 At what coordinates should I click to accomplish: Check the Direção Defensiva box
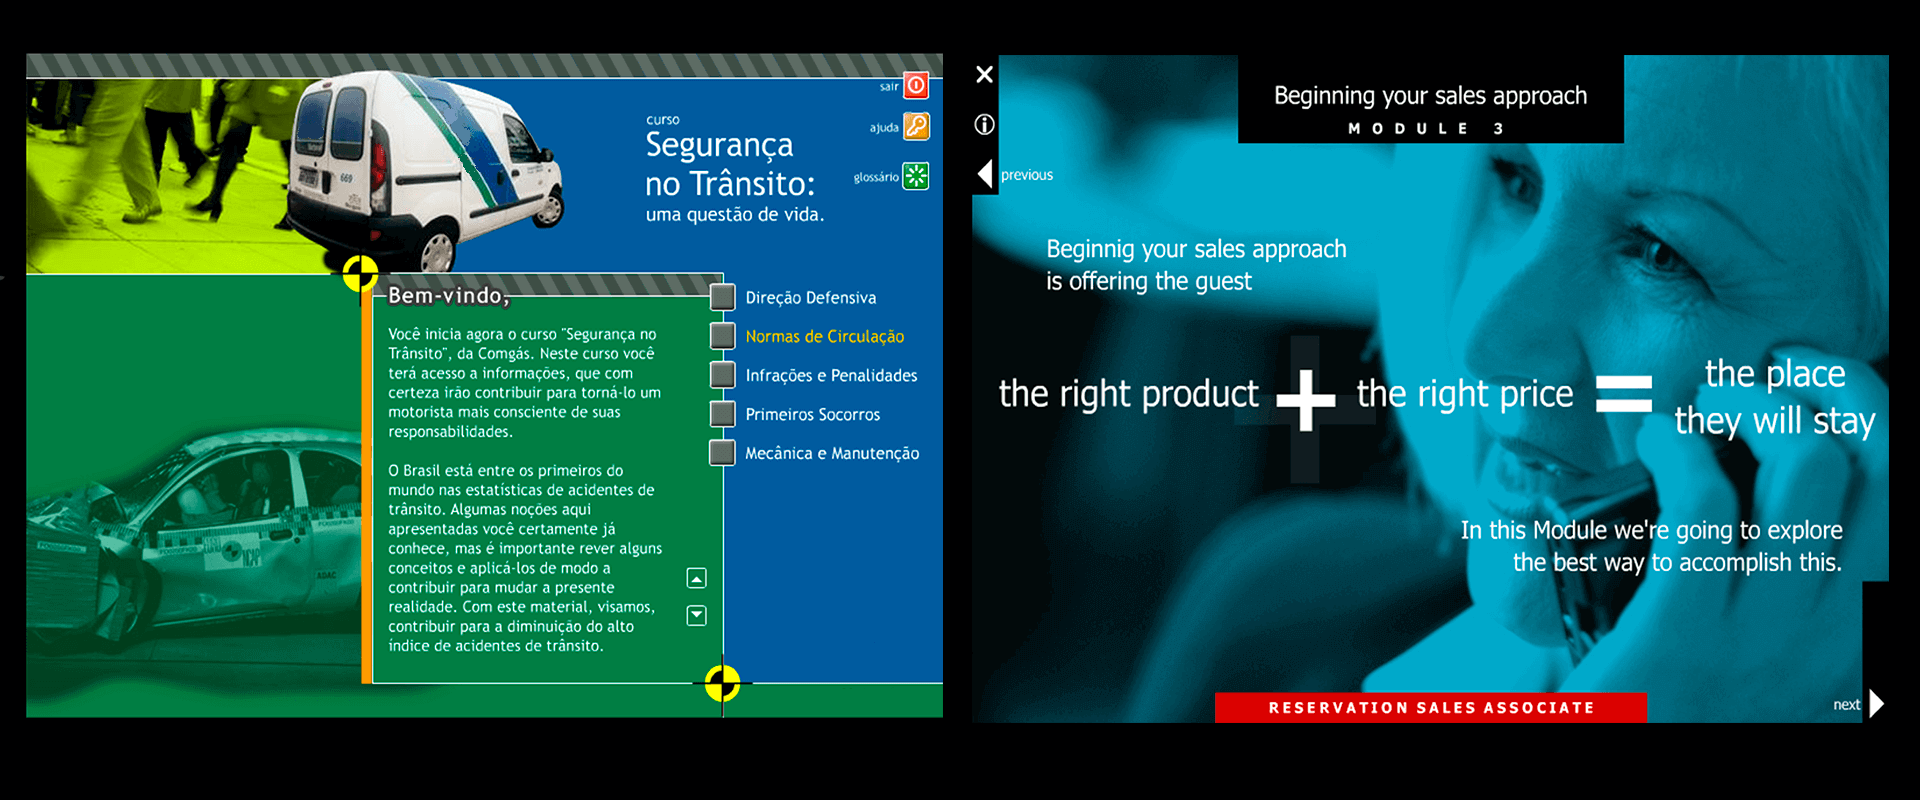722,297
